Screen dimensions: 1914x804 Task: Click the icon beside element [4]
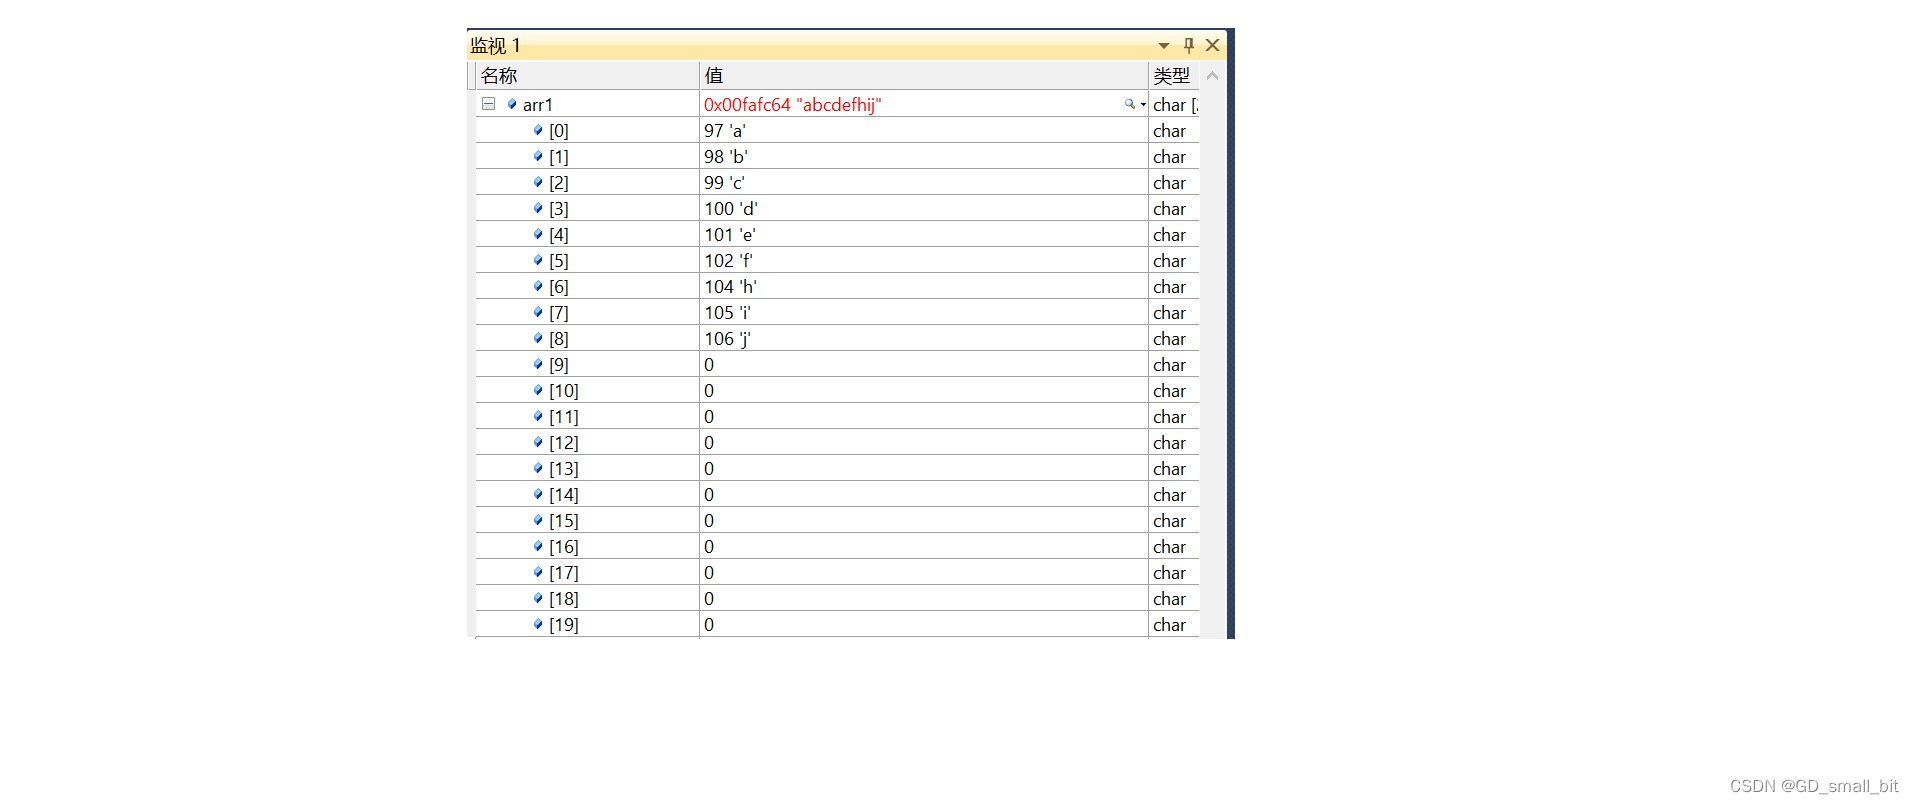pyautogui.click(x=538, y=234)
